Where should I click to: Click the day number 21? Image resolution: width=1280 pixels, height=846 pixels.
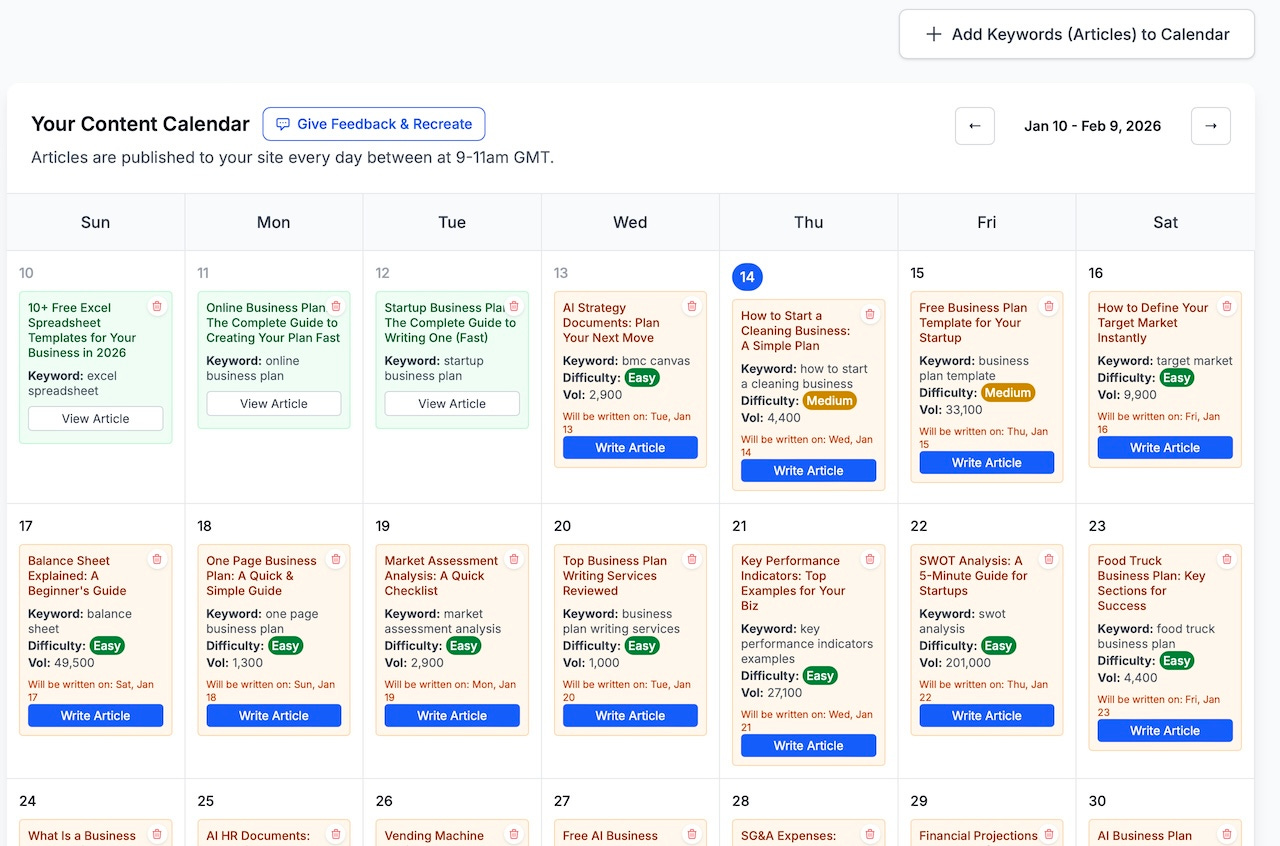pyautogui.click(x=739, y=526)
